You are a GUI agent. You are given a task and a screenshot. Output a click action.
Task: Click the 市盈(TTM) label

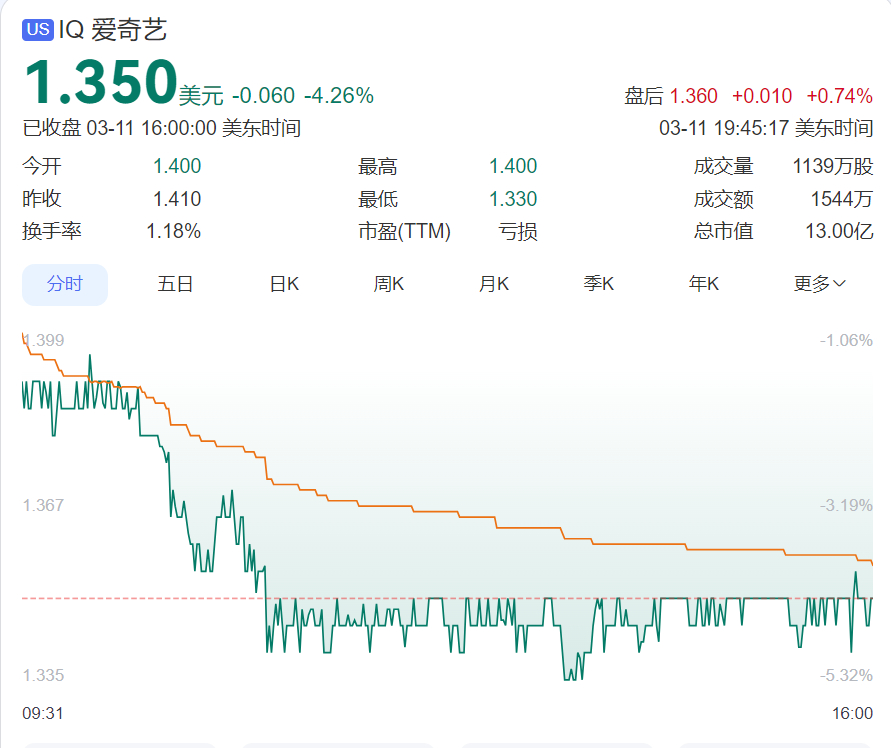click(x=405, y=231)
